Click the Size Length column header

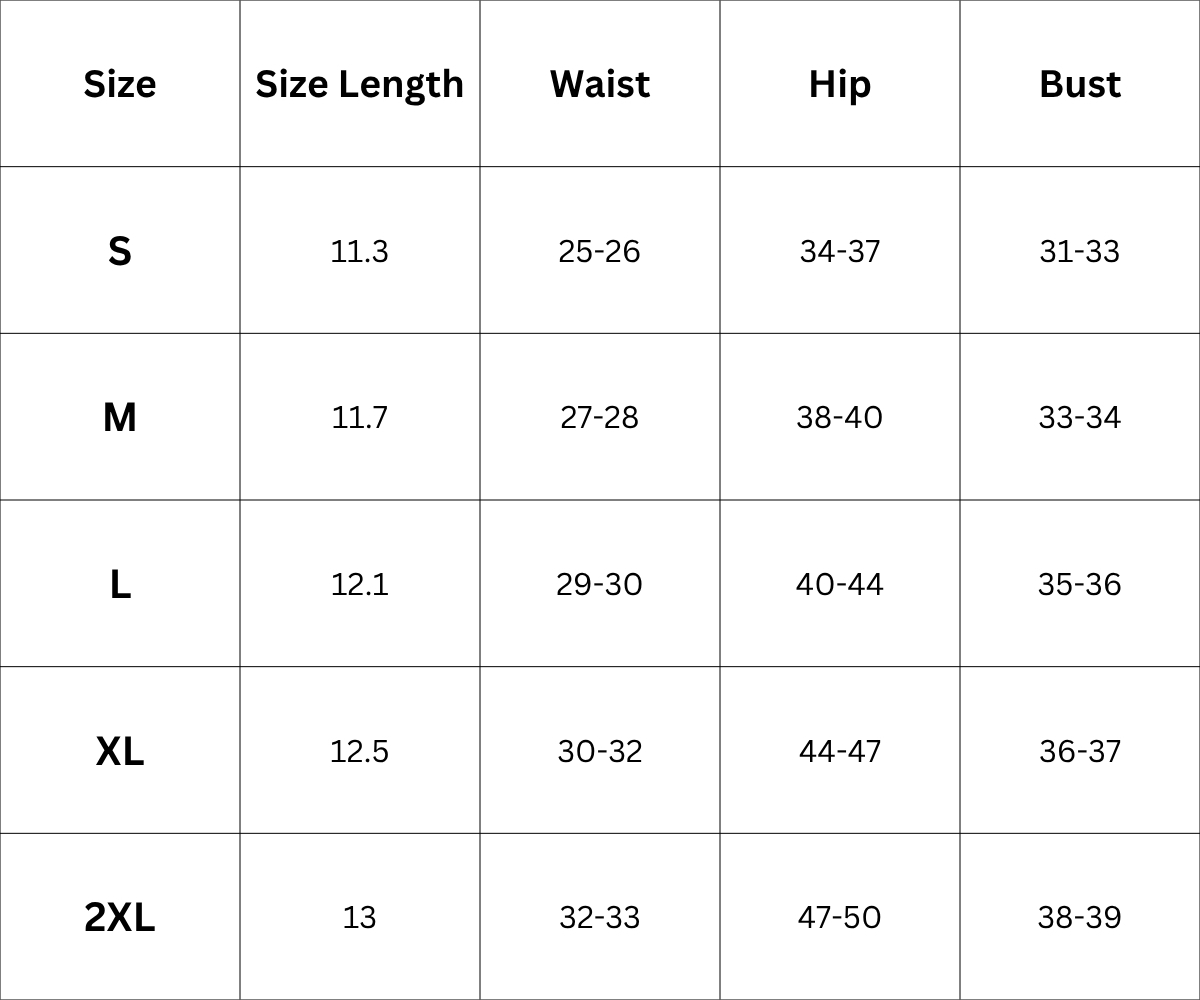359,84
